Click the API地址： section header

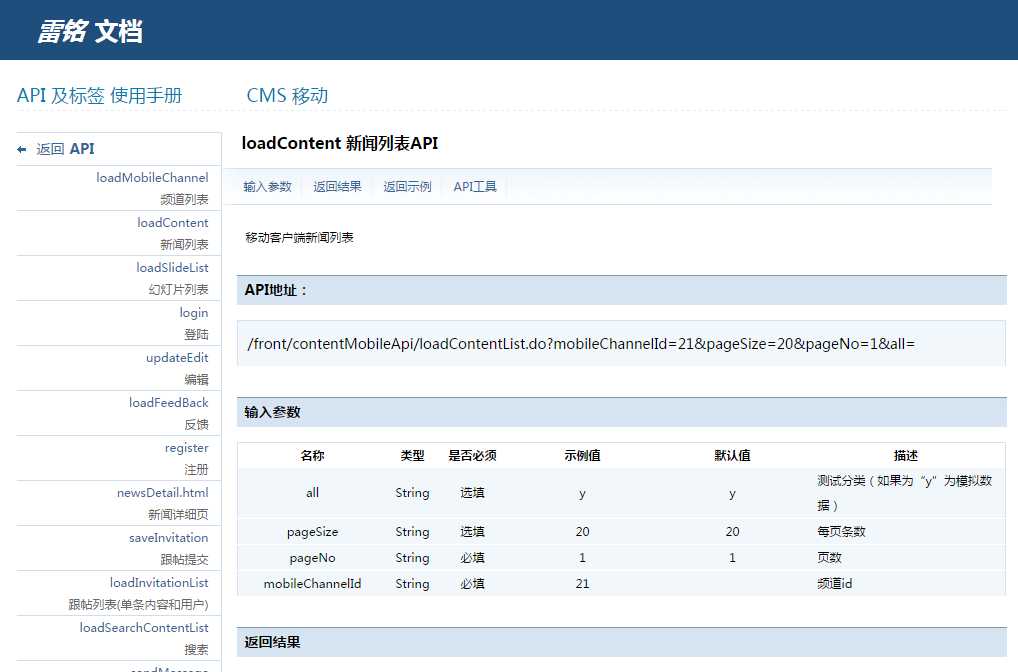coord(621,290)
